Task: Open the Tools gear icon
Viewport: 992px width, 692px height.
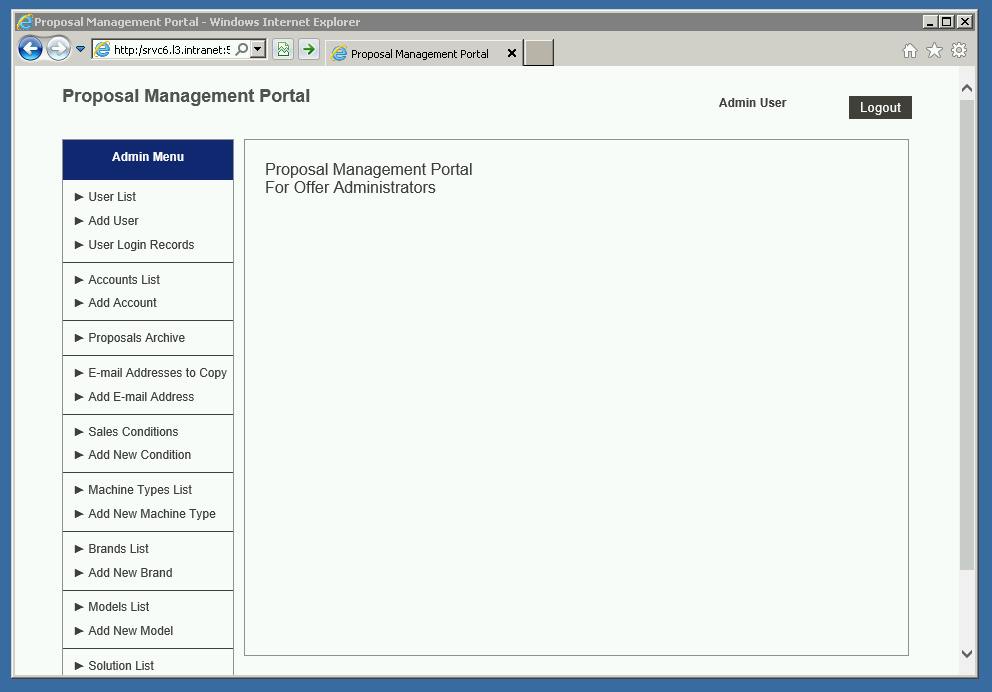Action: (959, 51)
